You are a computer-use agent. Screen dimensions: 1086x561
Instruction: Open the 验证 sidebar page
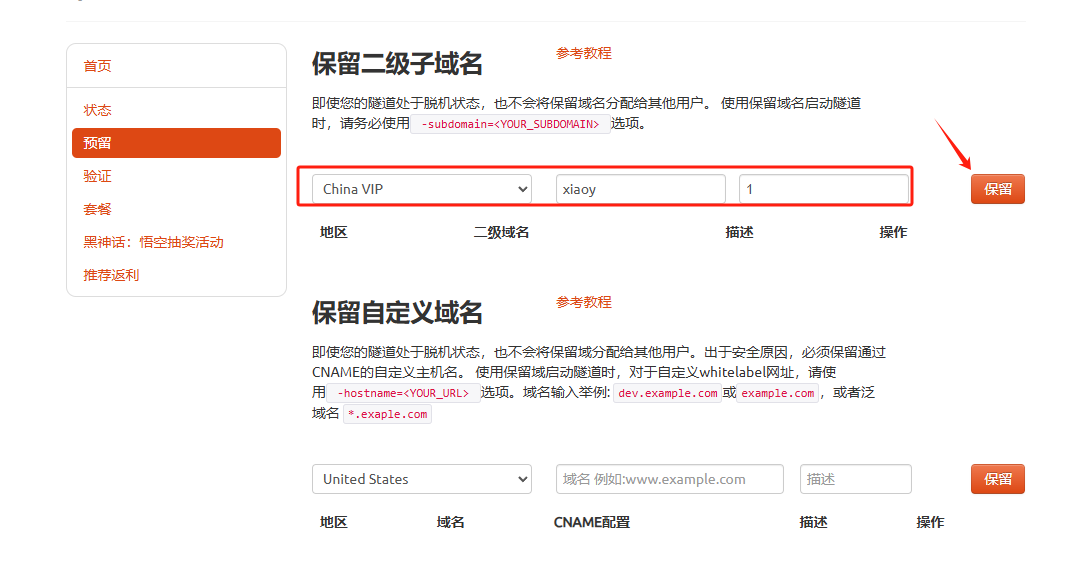pos(97,176)
